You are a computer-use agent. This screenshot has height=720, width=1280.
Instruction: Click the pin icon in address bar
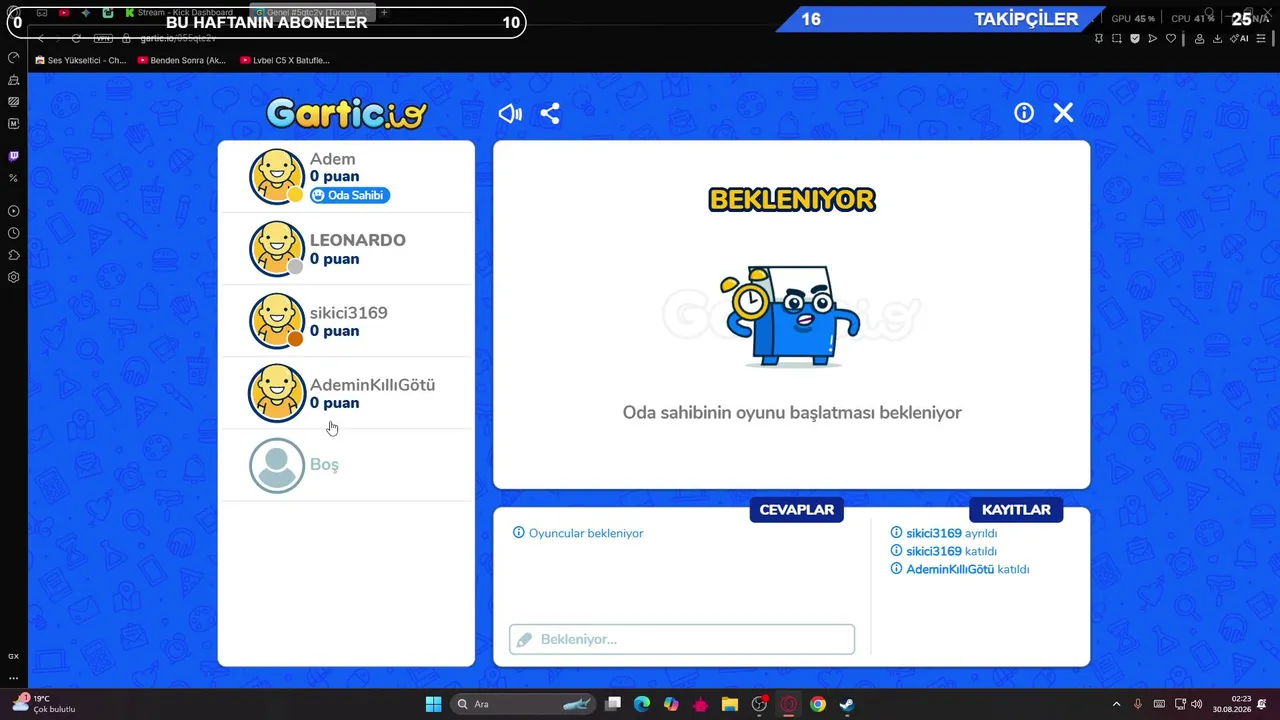click(1099, 38)
